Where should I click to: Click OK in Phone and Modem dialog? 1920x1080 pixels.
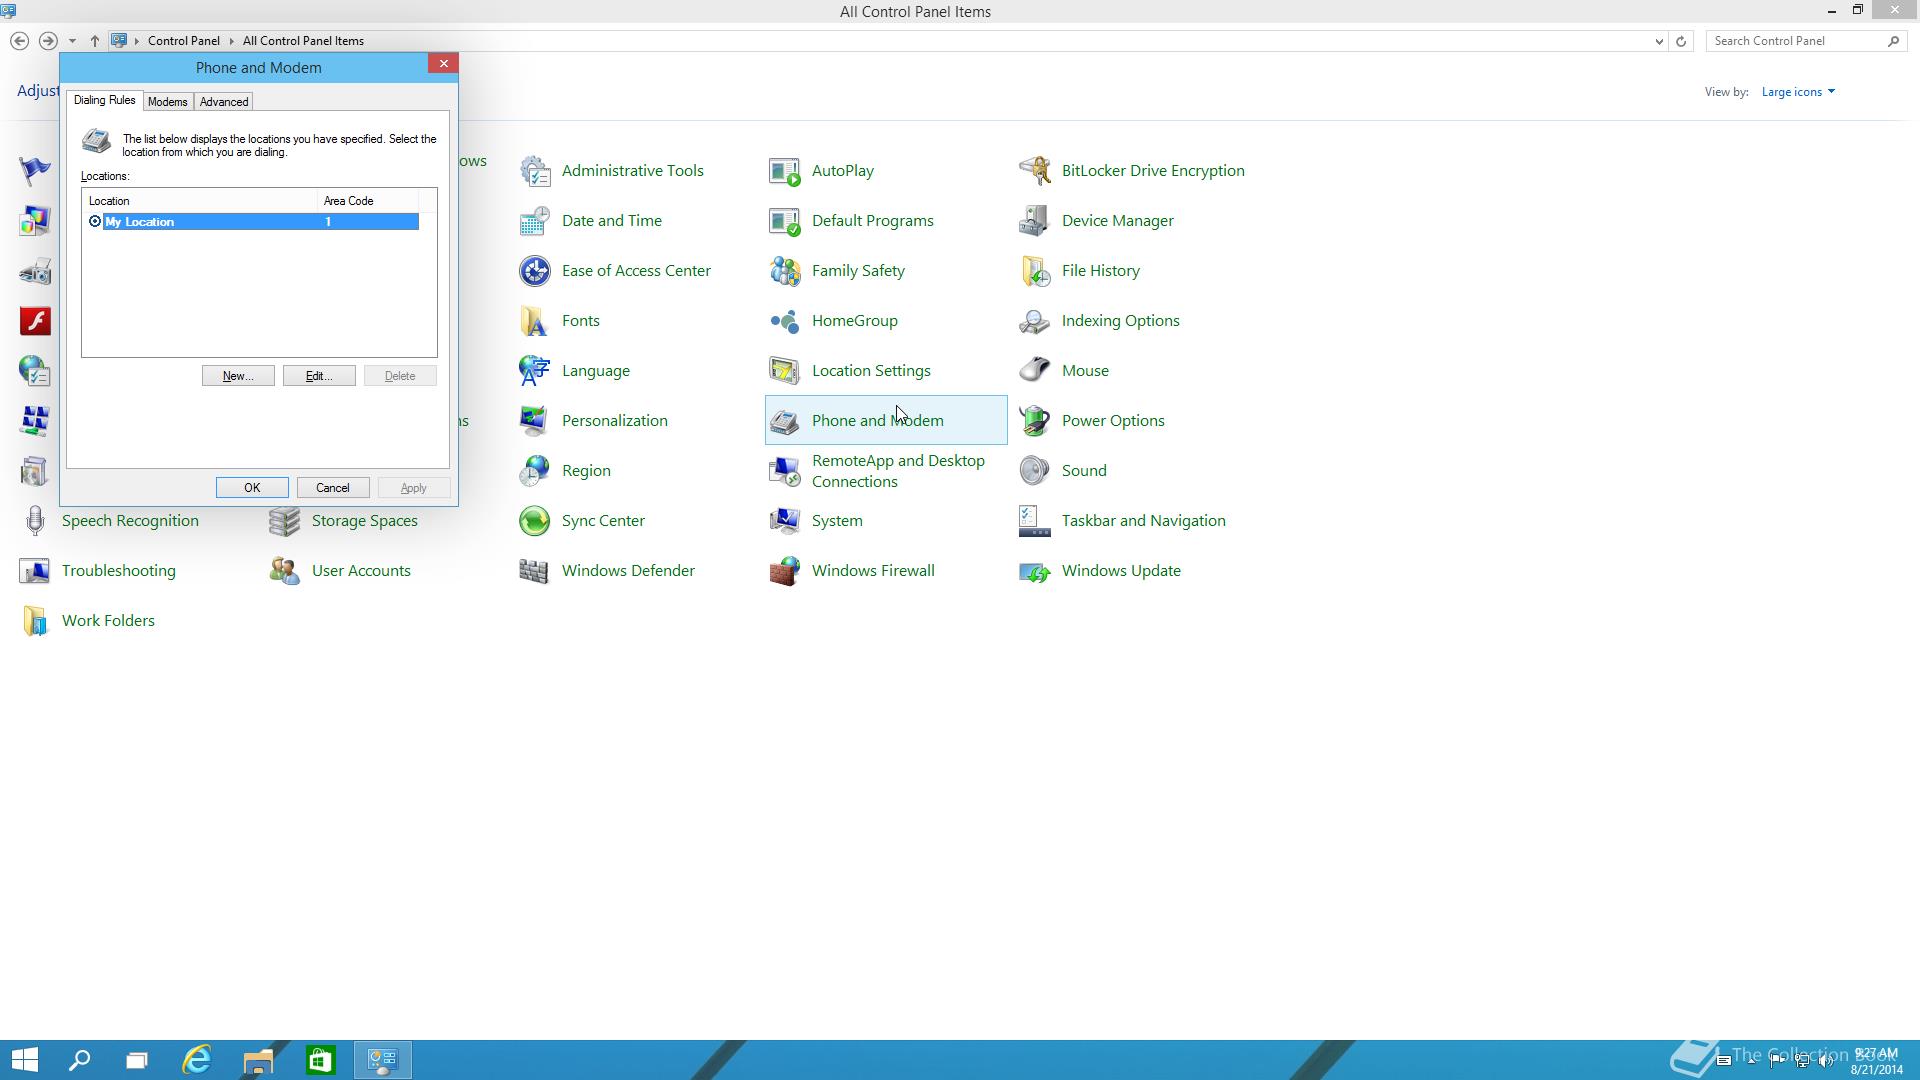tap(252, 488)
